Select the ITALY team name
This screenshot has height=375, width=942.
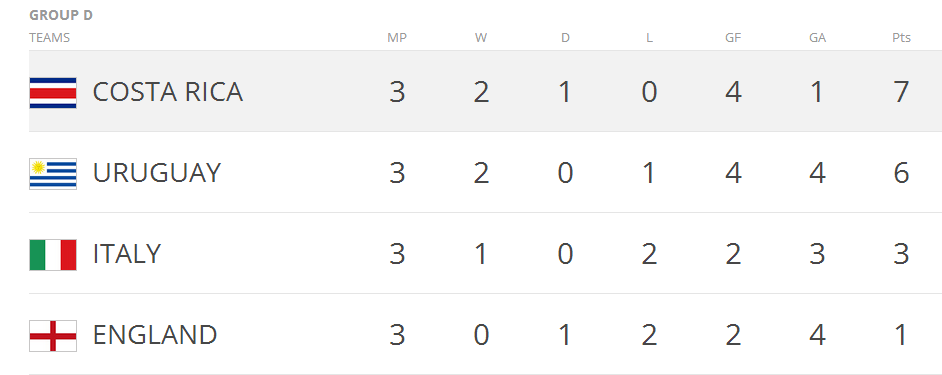click(x=127, y=254)
